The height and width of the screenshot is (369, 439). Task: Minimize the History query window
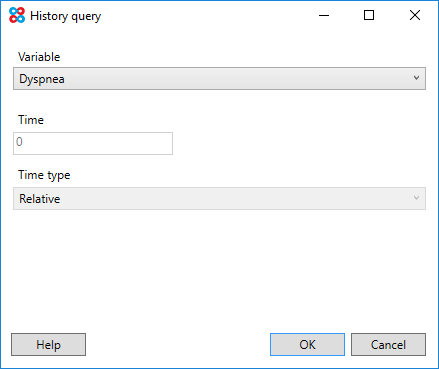coord(324,15)
